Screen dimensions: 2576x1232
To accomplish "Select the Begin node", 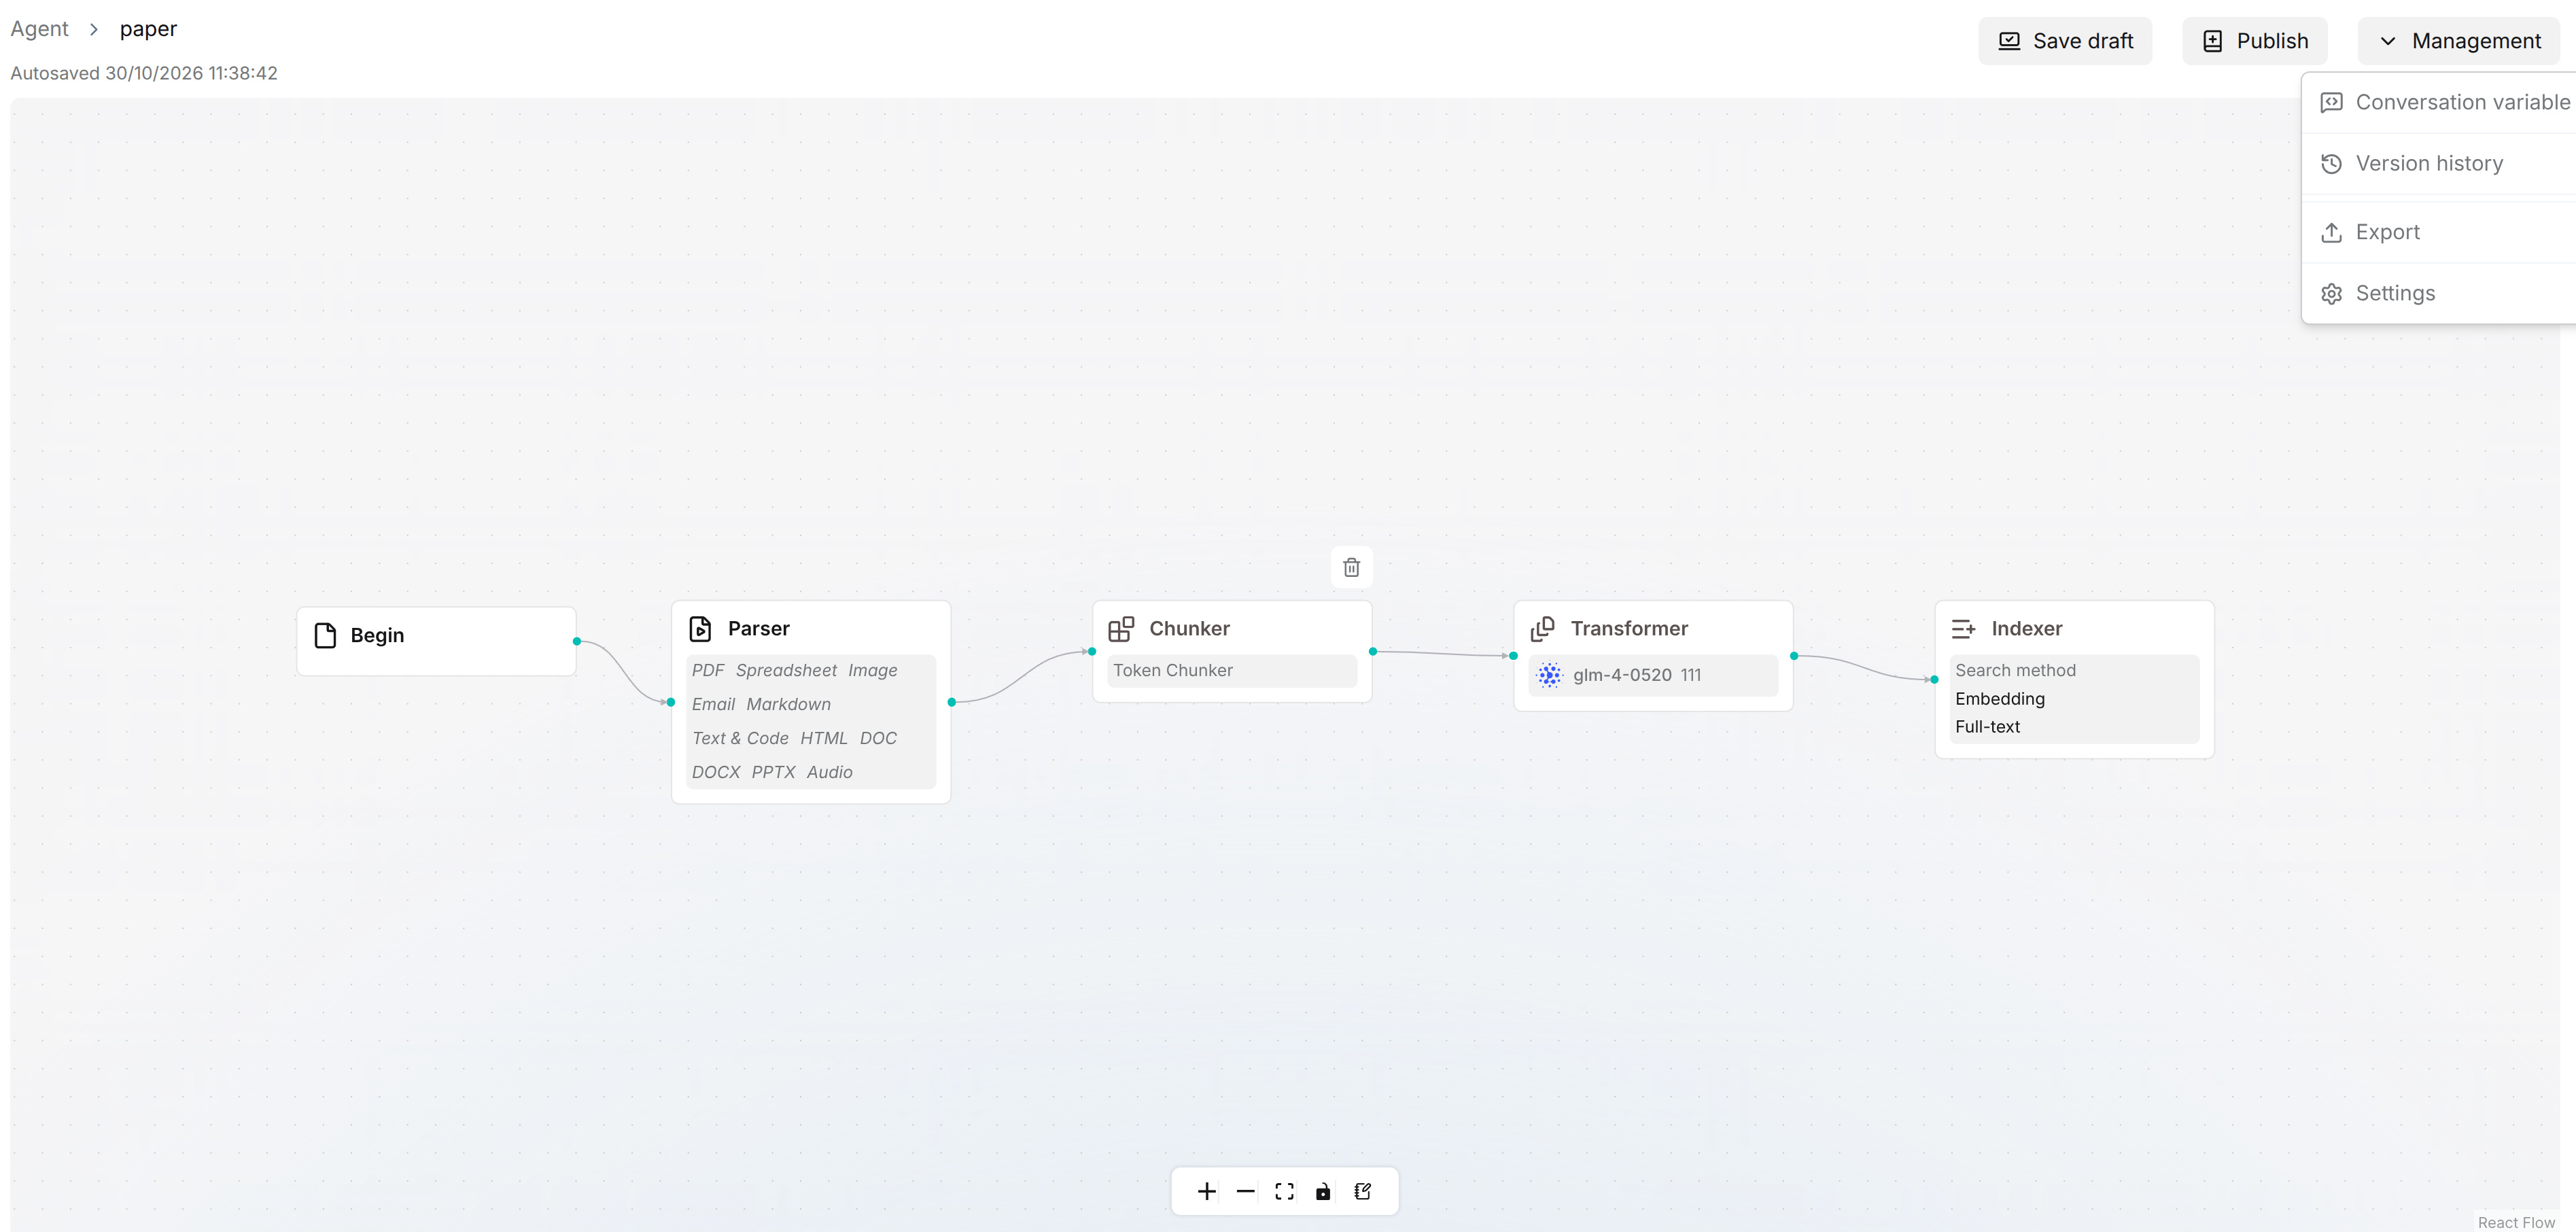I will click(x=436, y=641).
